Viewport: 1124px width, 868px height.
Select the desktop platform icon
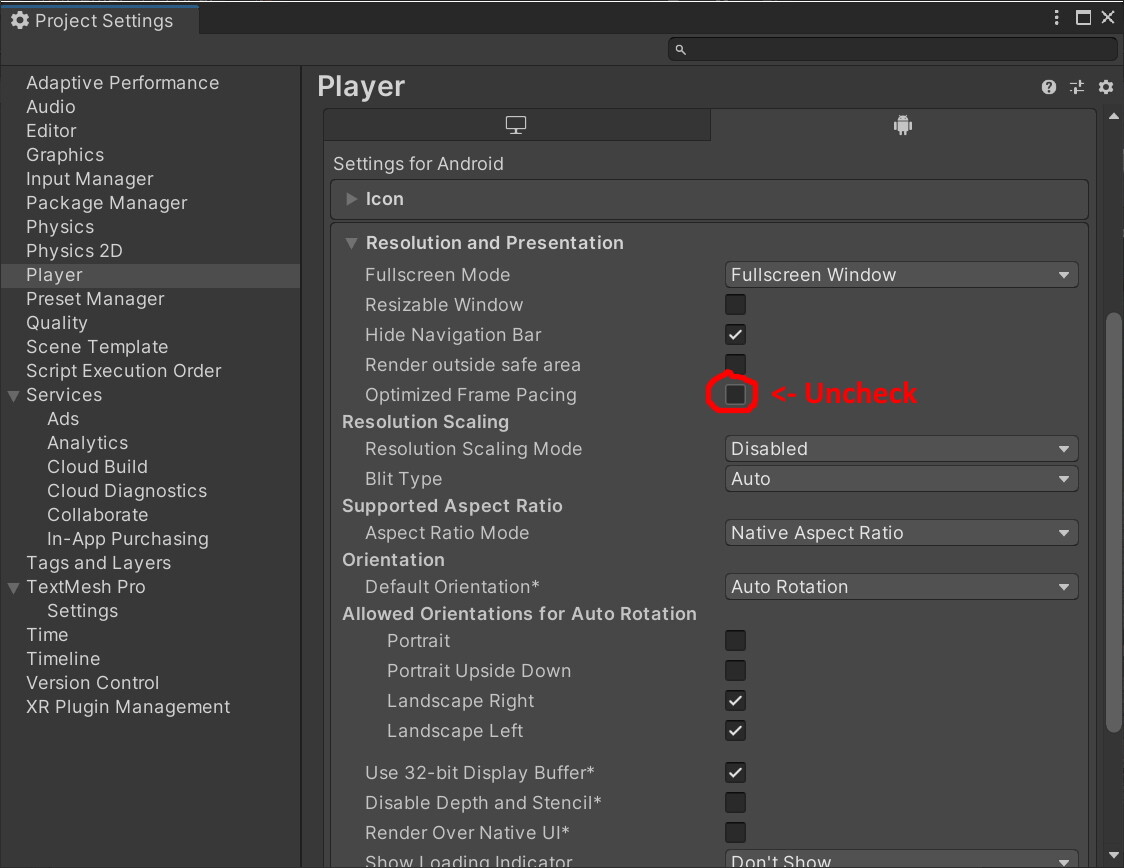516,124
